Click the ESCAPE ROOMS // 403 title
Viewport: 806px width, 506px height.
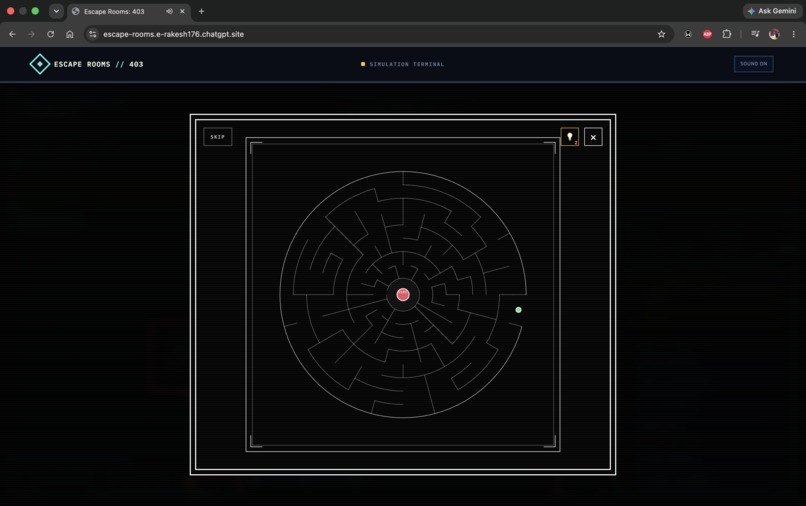click(x=99, y=64)
